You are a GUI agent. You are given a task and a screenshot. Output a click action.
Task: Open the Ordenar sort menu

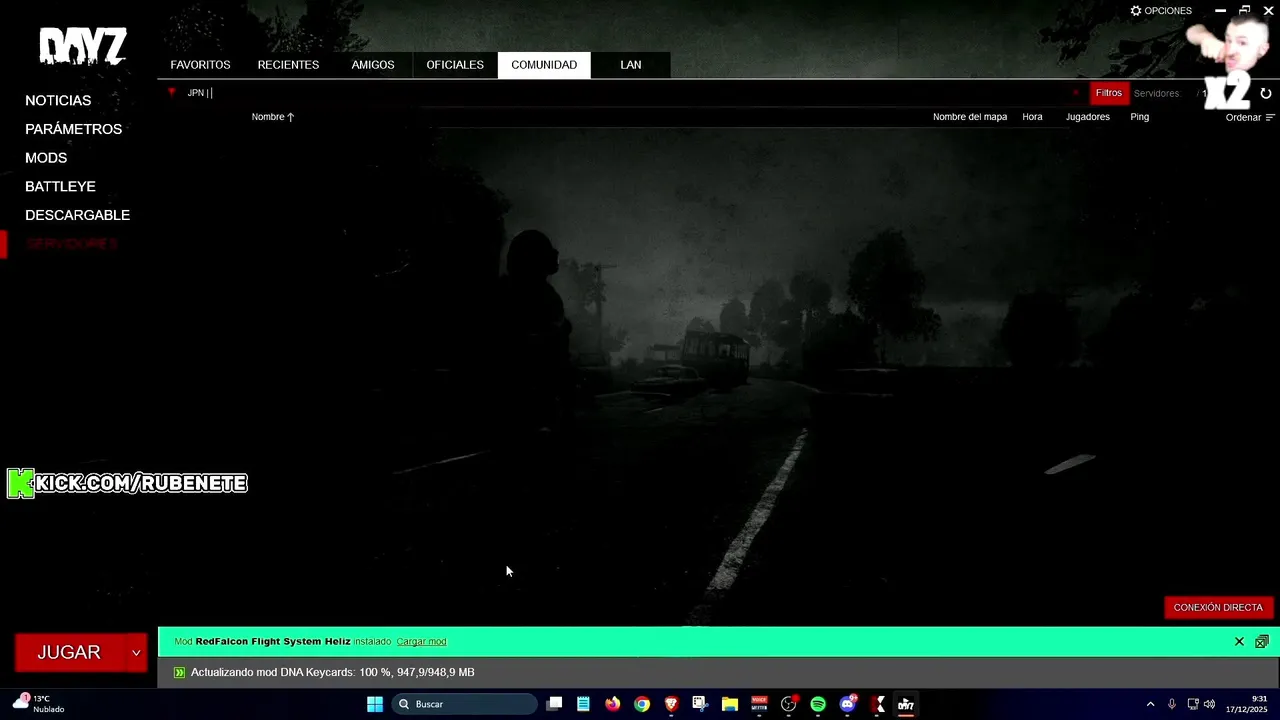[x=1250, y=117]
